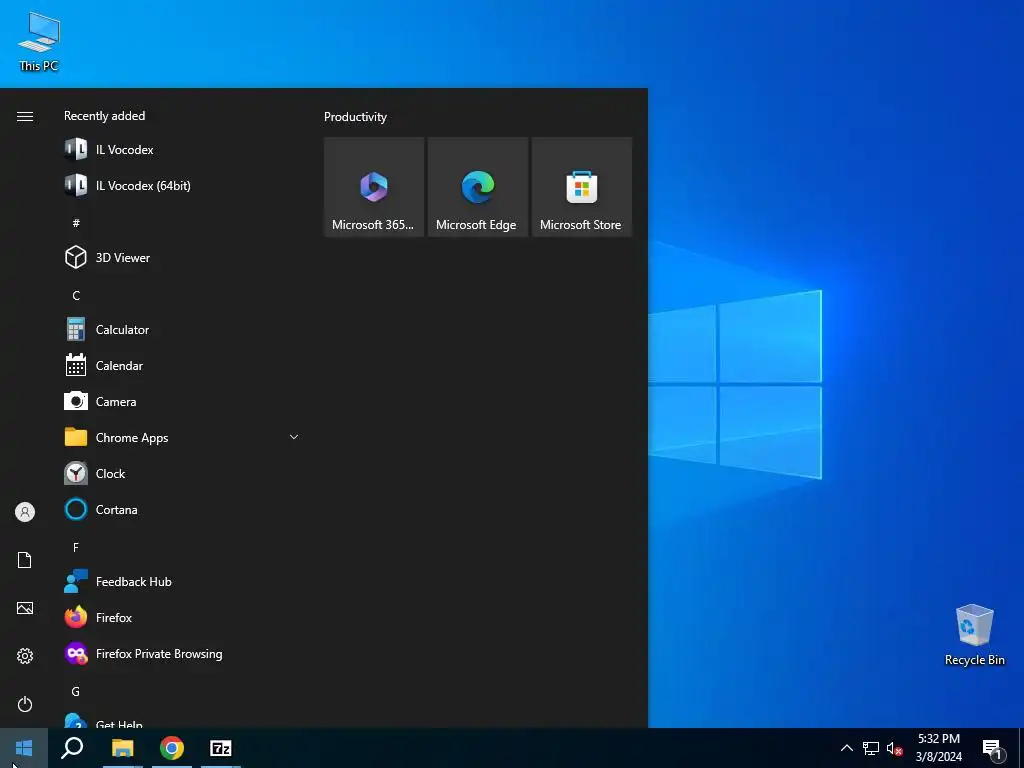1024x768 pixels.
Task: Open File Explorer on taskbar
Action: coord(122,748)
